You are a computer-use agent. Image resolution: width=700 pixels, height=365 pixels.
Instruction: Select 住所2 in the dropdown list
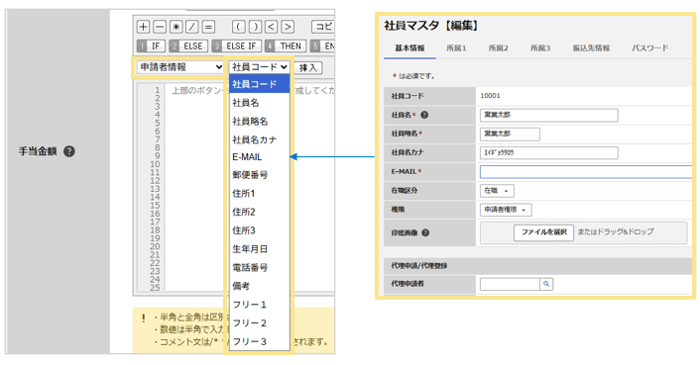pos(259,212)
